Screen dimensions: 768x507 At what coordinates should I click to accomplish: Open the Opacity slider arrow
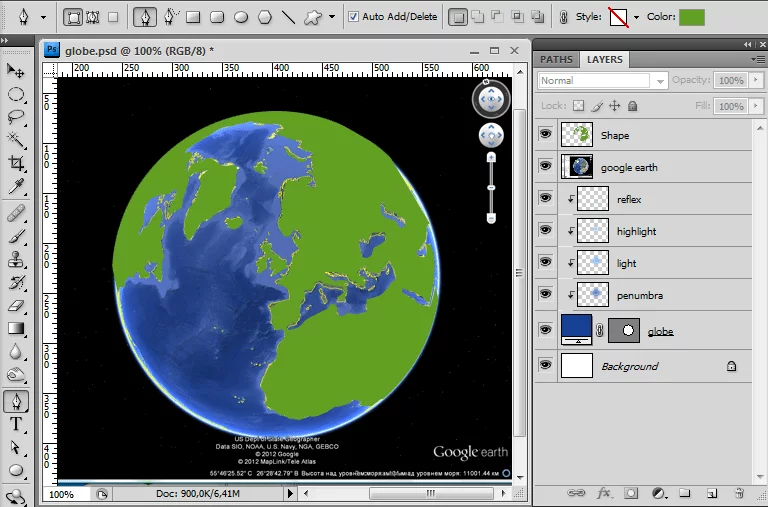[756, 80]
